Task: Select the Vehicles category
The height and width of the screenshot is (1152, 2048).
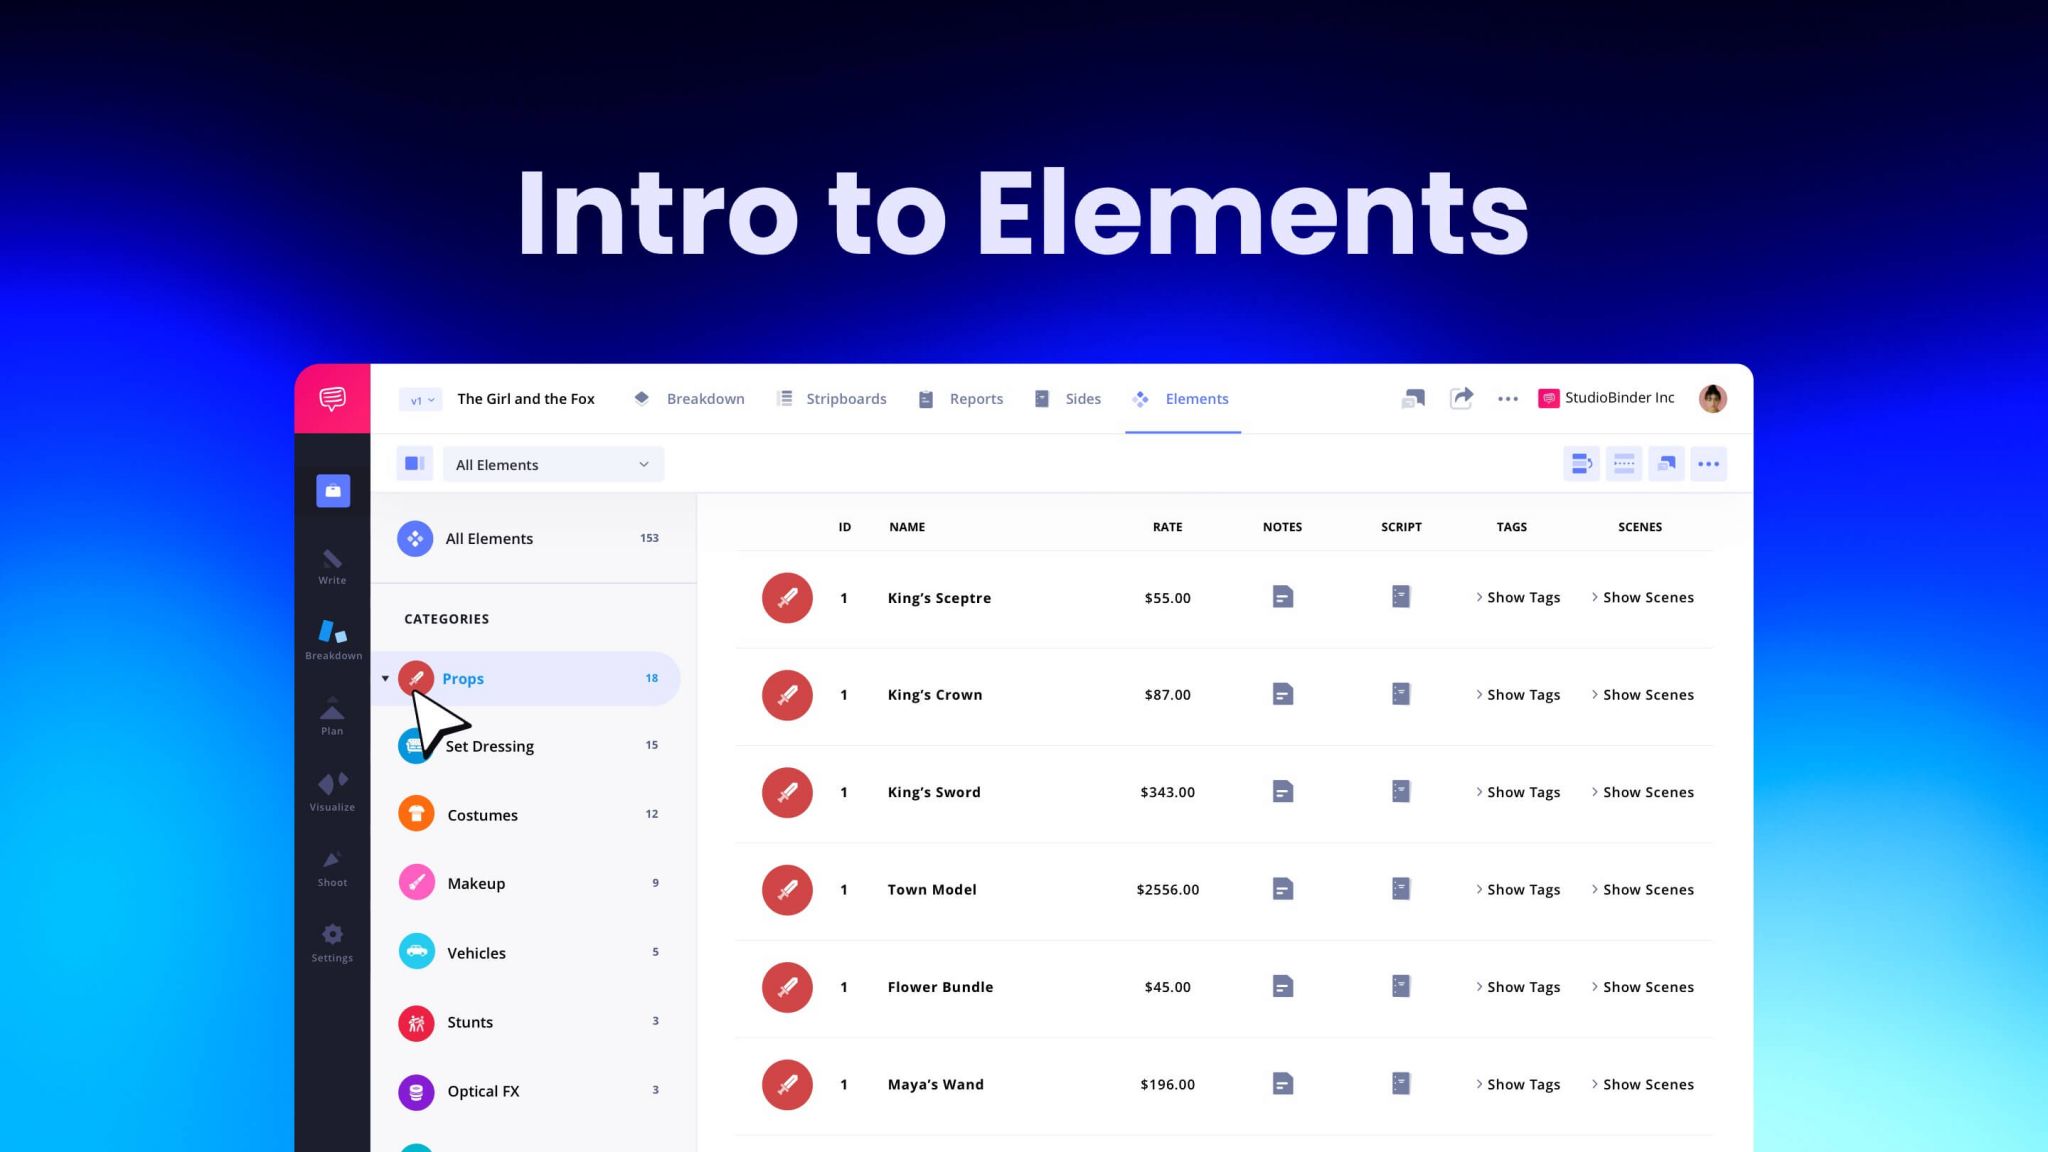Action: [x=477, y=952]
